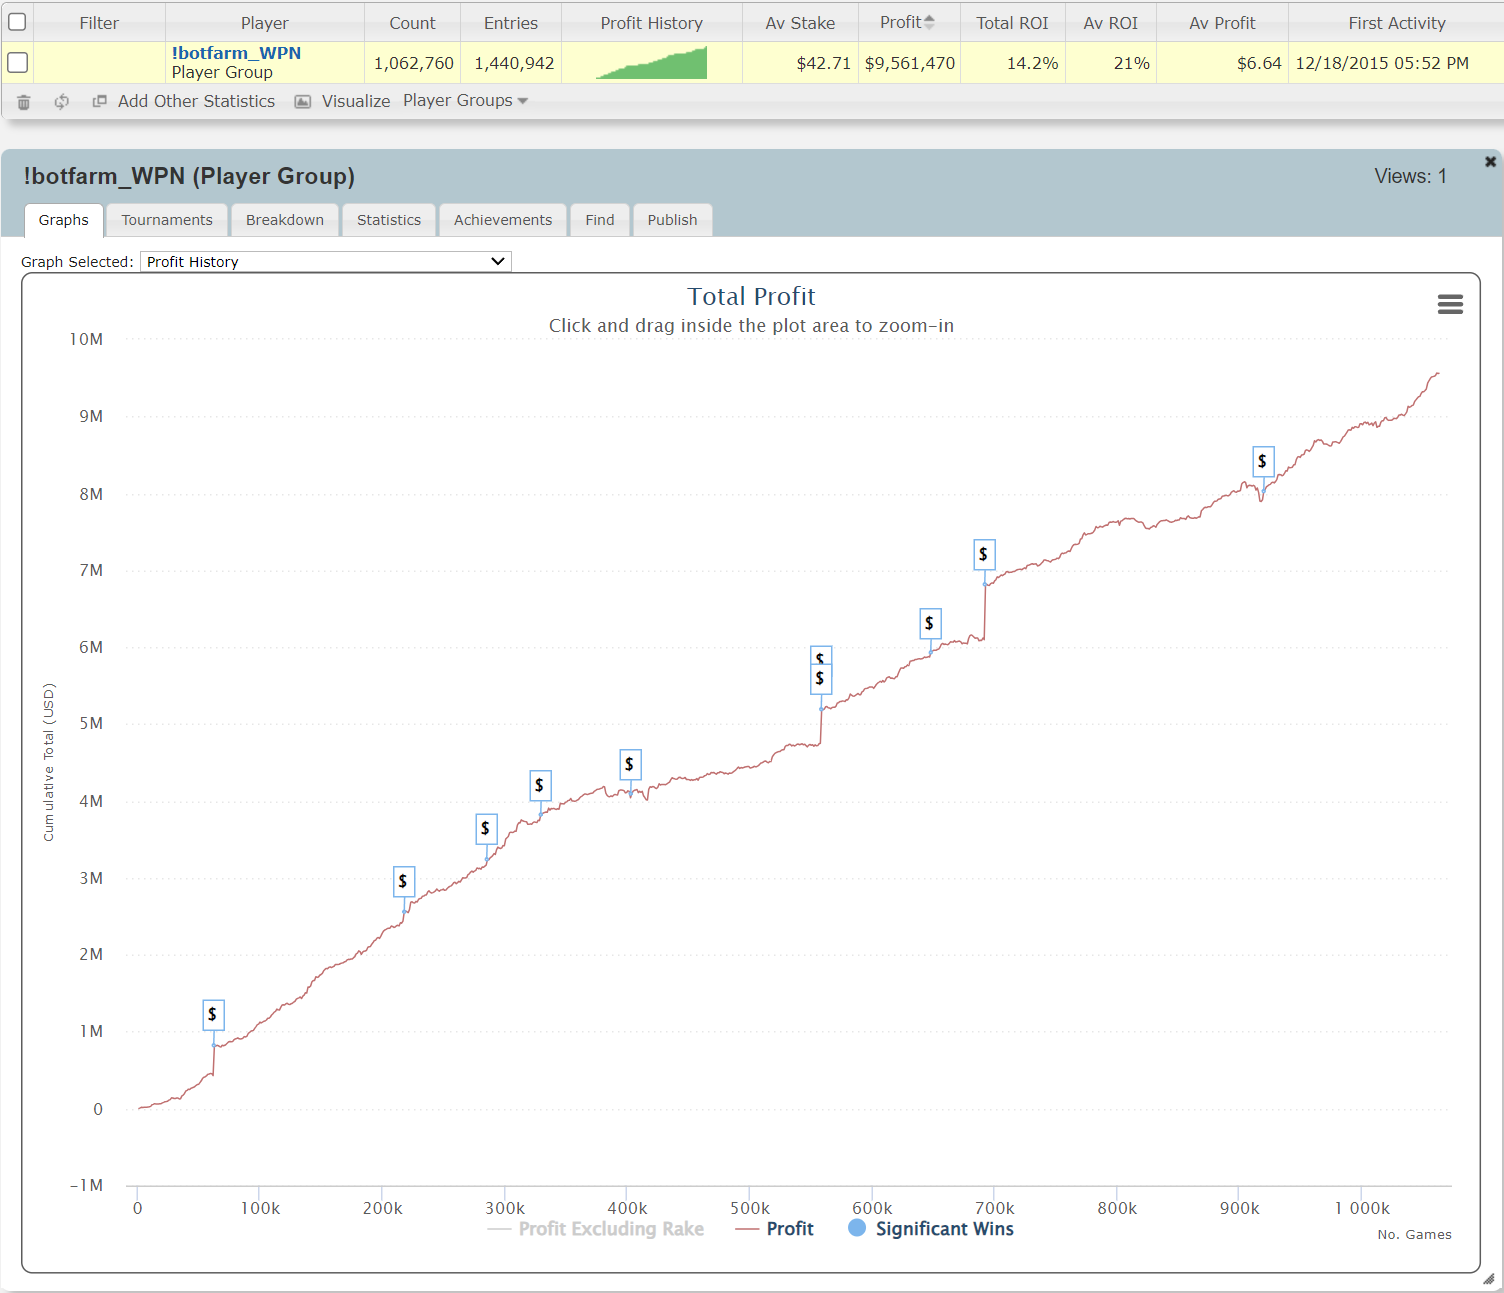Click dollar marker near 330k games
The image size is (1504, 1293).
pos(540,785)
